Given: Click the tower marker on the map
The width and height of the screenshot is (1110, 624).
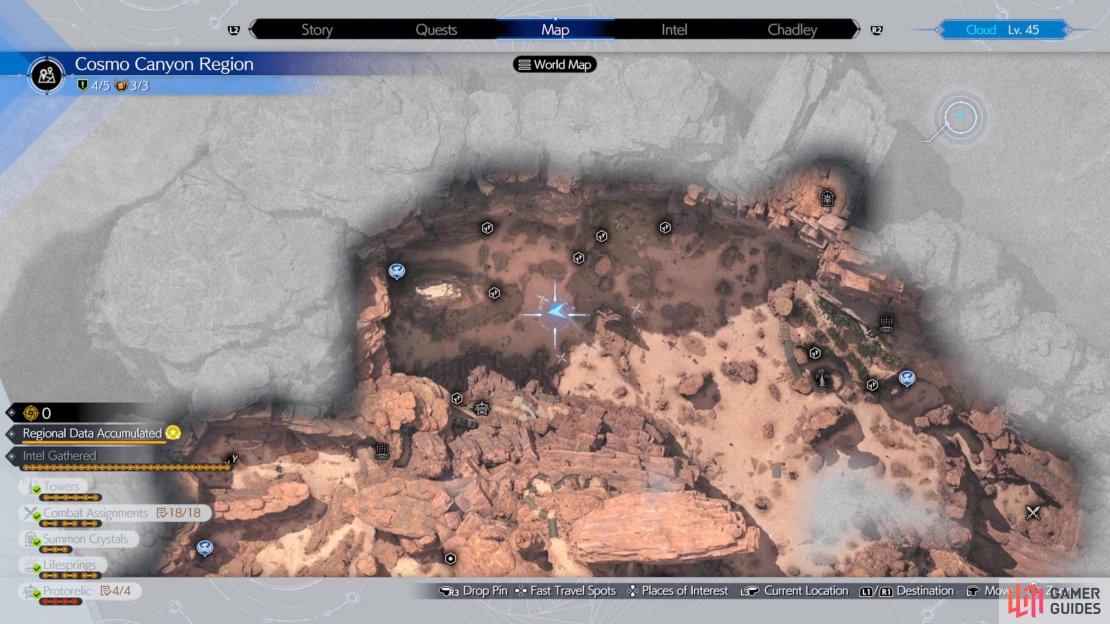Looking at the screenshot, I should (x=821, y=379).
